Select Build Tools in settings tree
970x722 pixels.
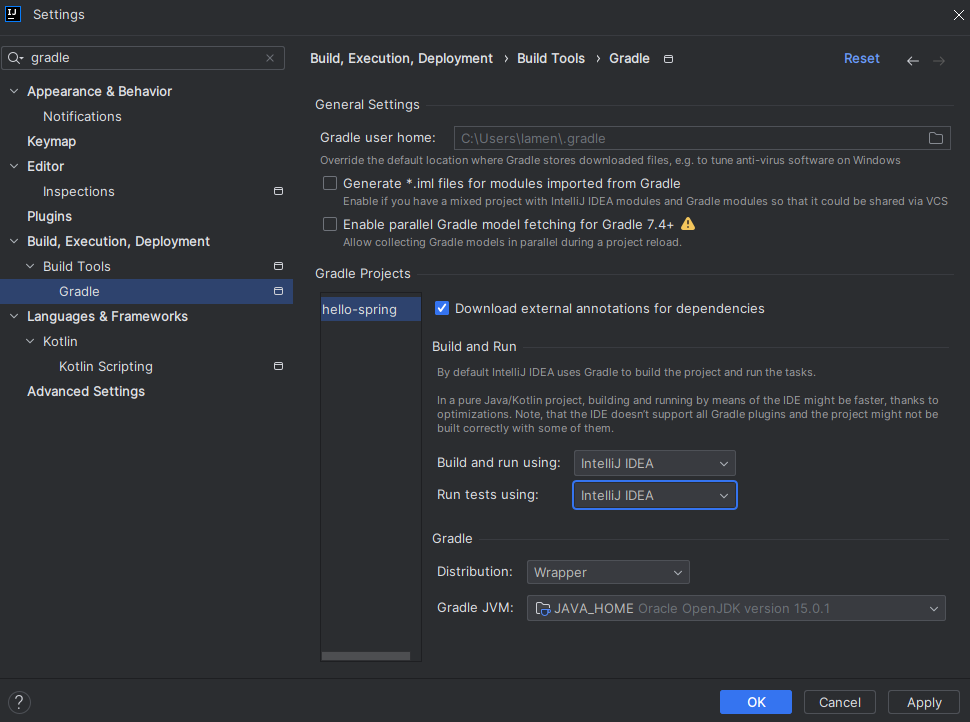(77, 266)
